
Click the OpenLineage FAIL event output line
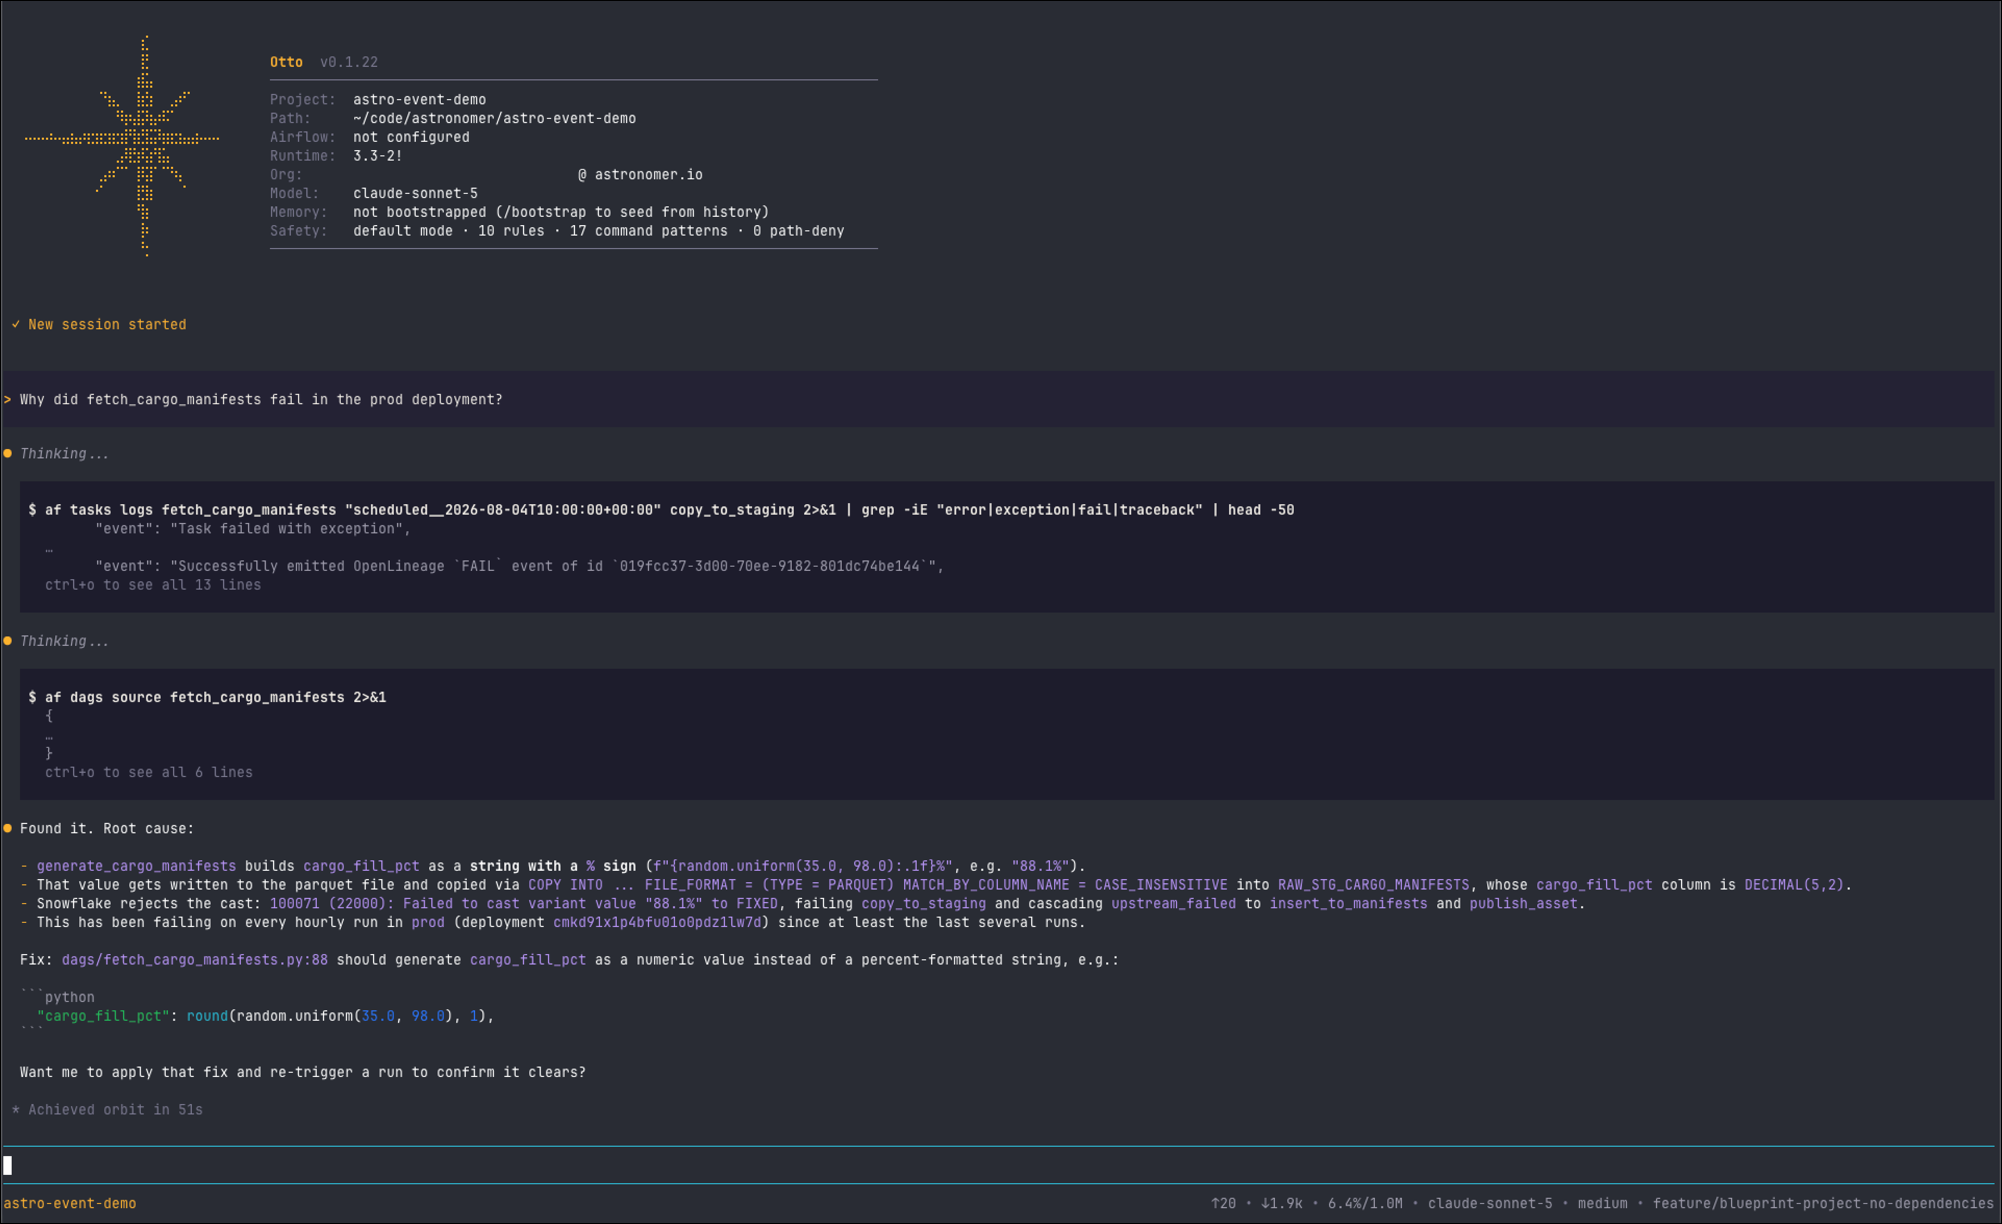click(519, 566)
